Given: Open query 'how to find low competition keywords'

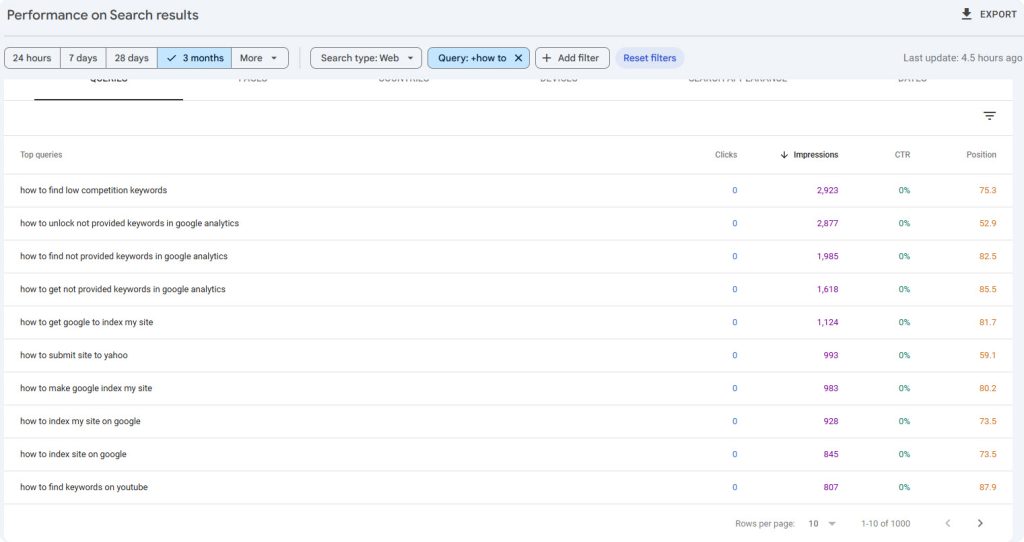Looking at the screenshot, I should tap(93, 190).
